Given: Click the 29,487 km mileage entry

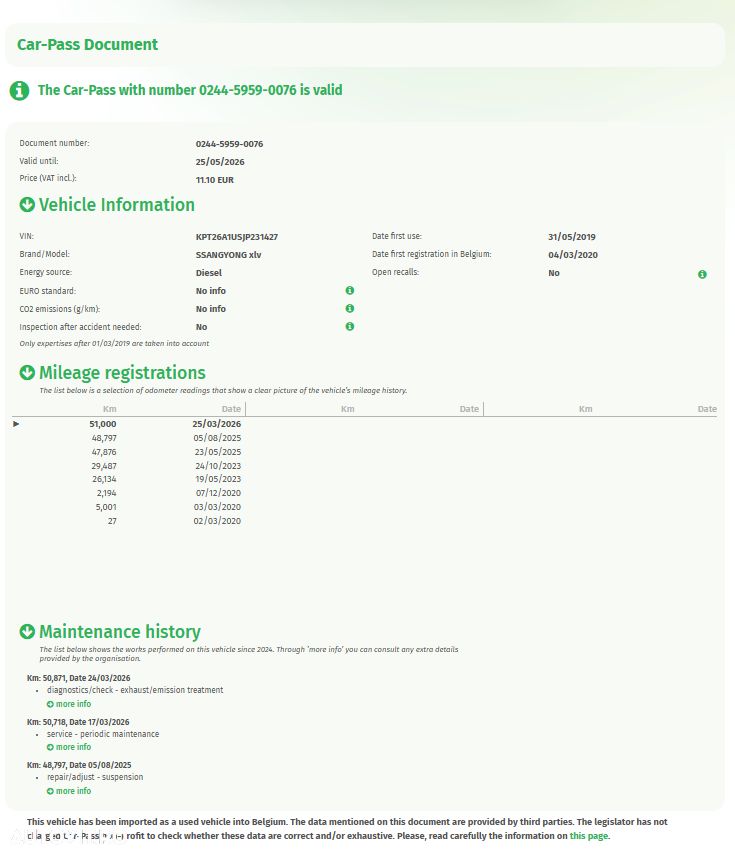Looking at the screenshot, I should coord(104,466).
